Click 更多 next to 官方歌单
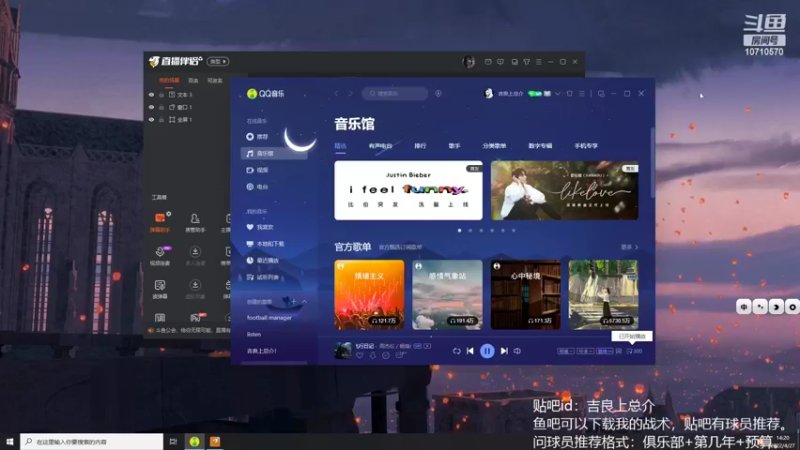 [629, 247]
